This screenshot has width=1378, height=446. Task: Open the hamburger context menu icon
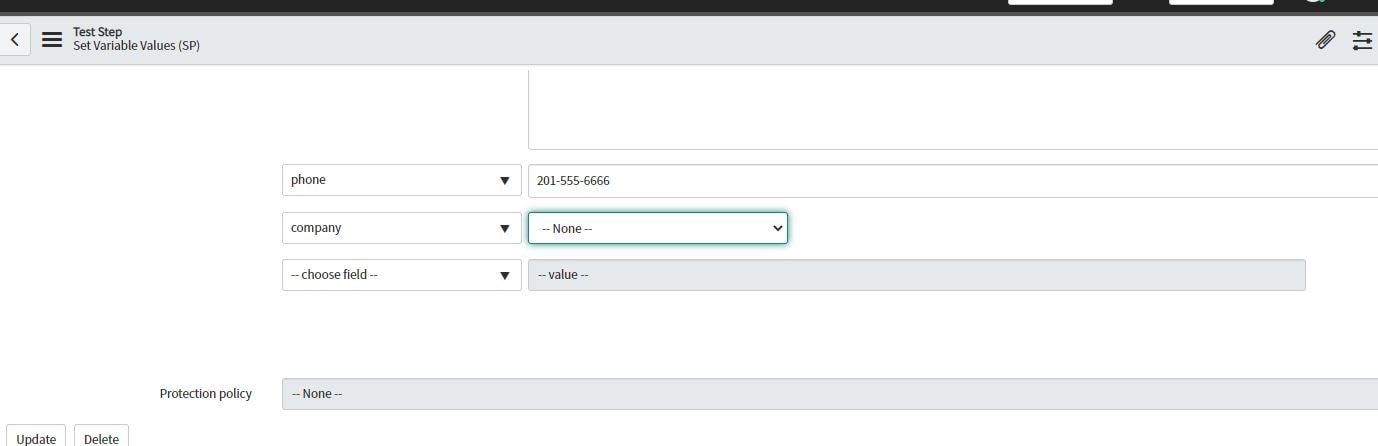52,40
